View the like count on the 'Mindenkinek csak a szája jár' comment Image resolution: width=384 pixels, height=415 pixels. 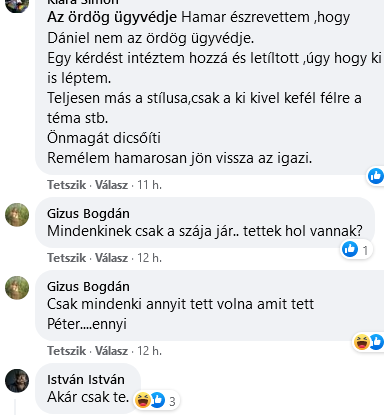[x=365, y=250]
